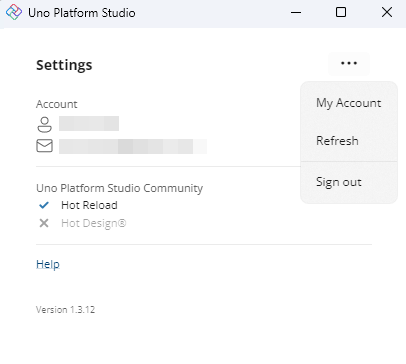Click the Uno Platform Studio logo icon
The width and height of the screenshot is (406, 364).
coord(14,12)
